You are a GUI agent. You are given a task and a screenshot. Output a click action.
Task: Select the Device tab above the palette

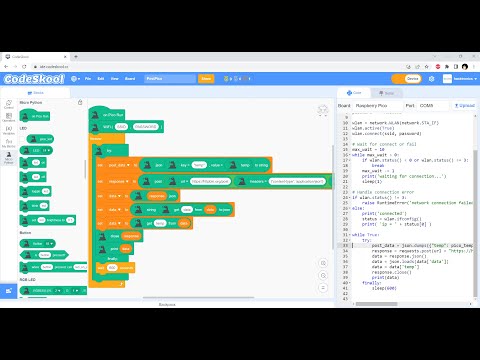pyautogui.click(x=35, y=93)
